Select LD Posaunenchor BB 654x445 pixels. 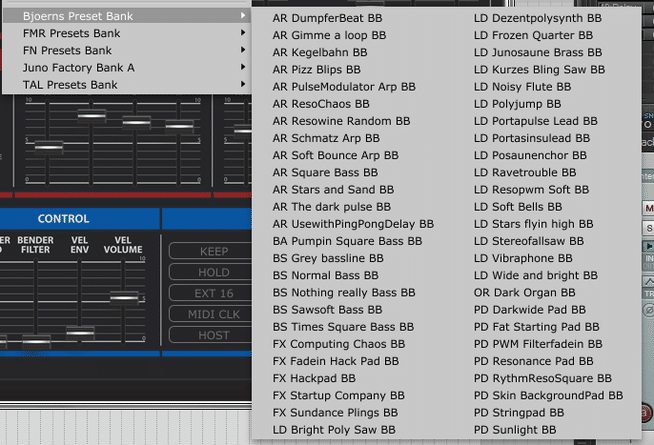530,155
